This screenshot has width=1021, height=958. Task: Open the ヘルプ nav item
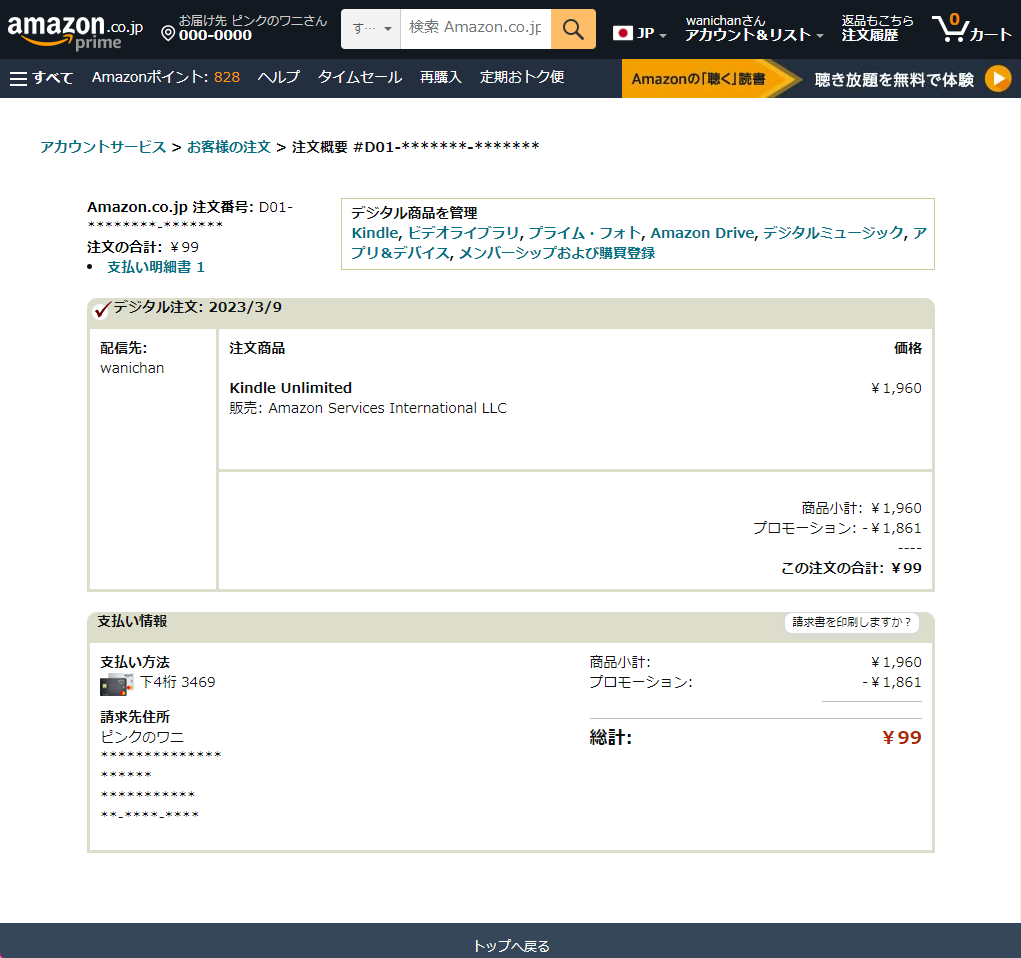pyautogui.click(x=279, y=77)
